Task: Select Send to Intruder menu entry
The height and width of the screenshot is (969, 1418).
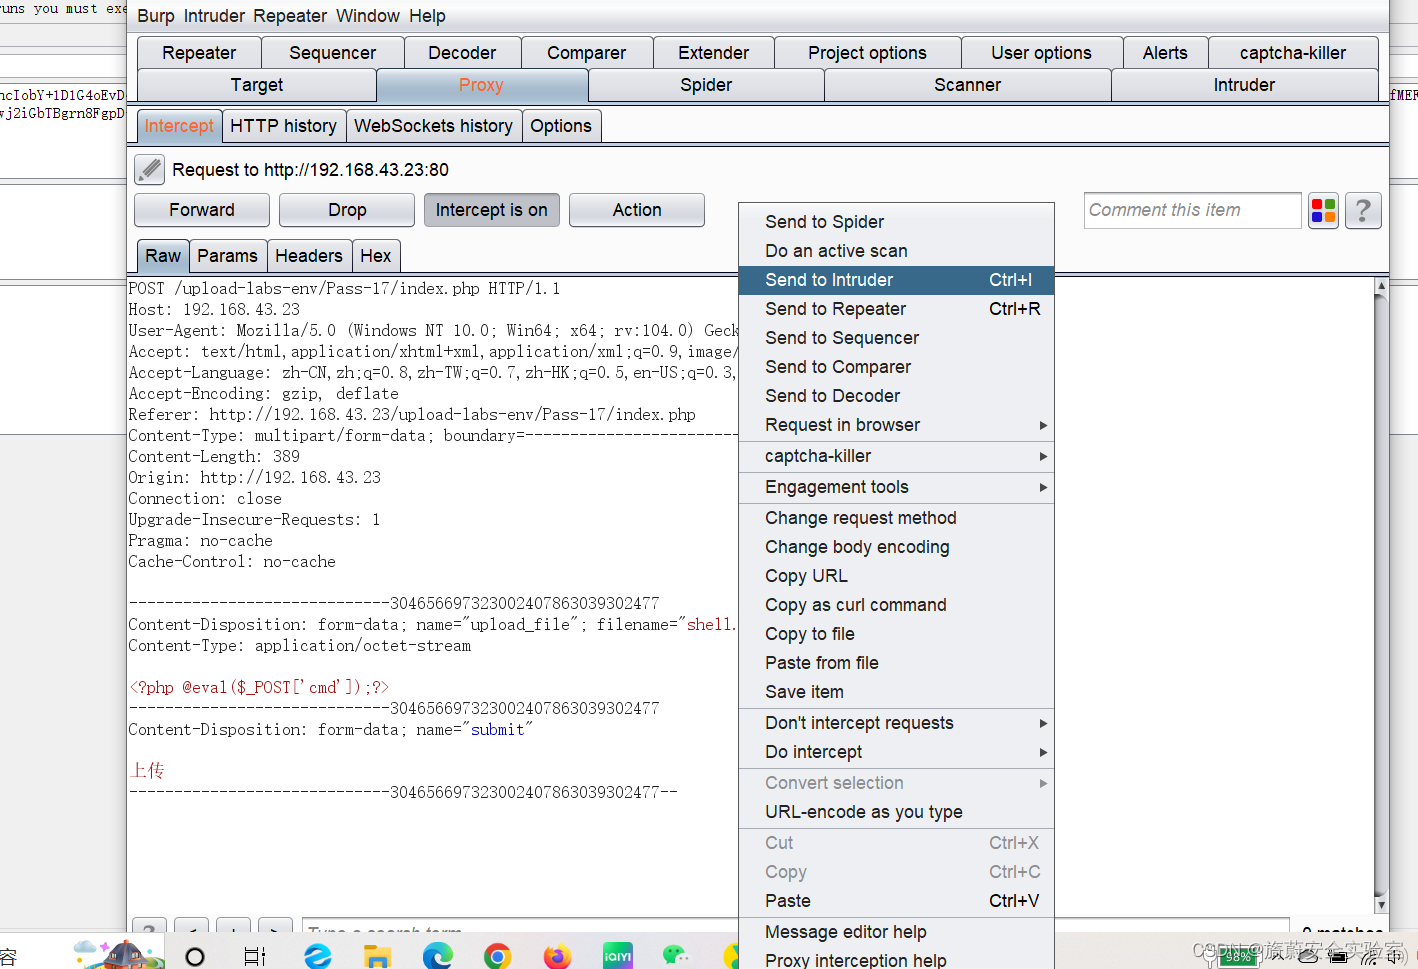Action: (896, 280)
